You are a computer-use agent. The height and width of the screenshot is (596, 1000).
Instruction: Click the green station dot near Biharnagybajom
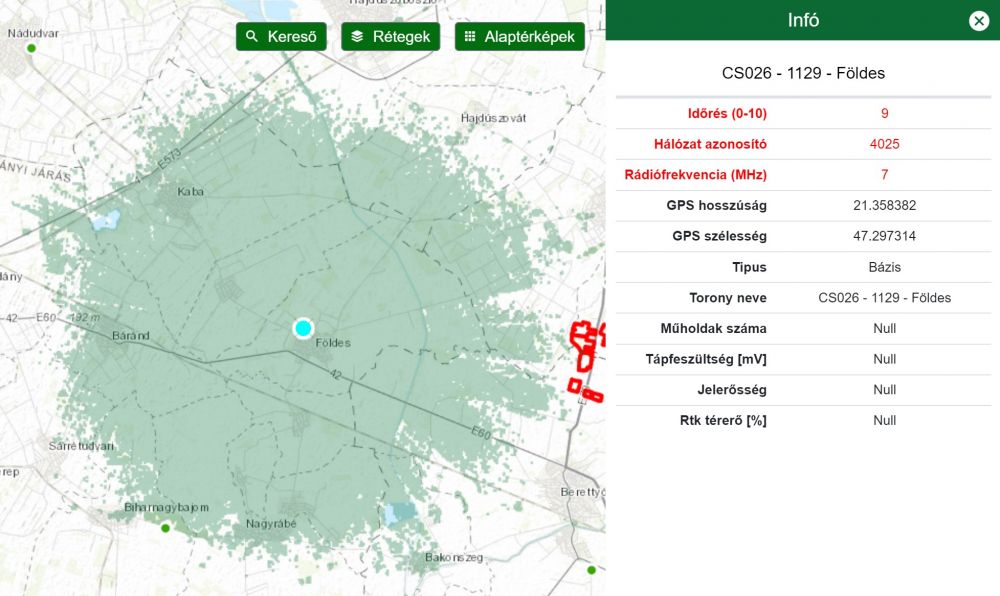tap(165, 528)
